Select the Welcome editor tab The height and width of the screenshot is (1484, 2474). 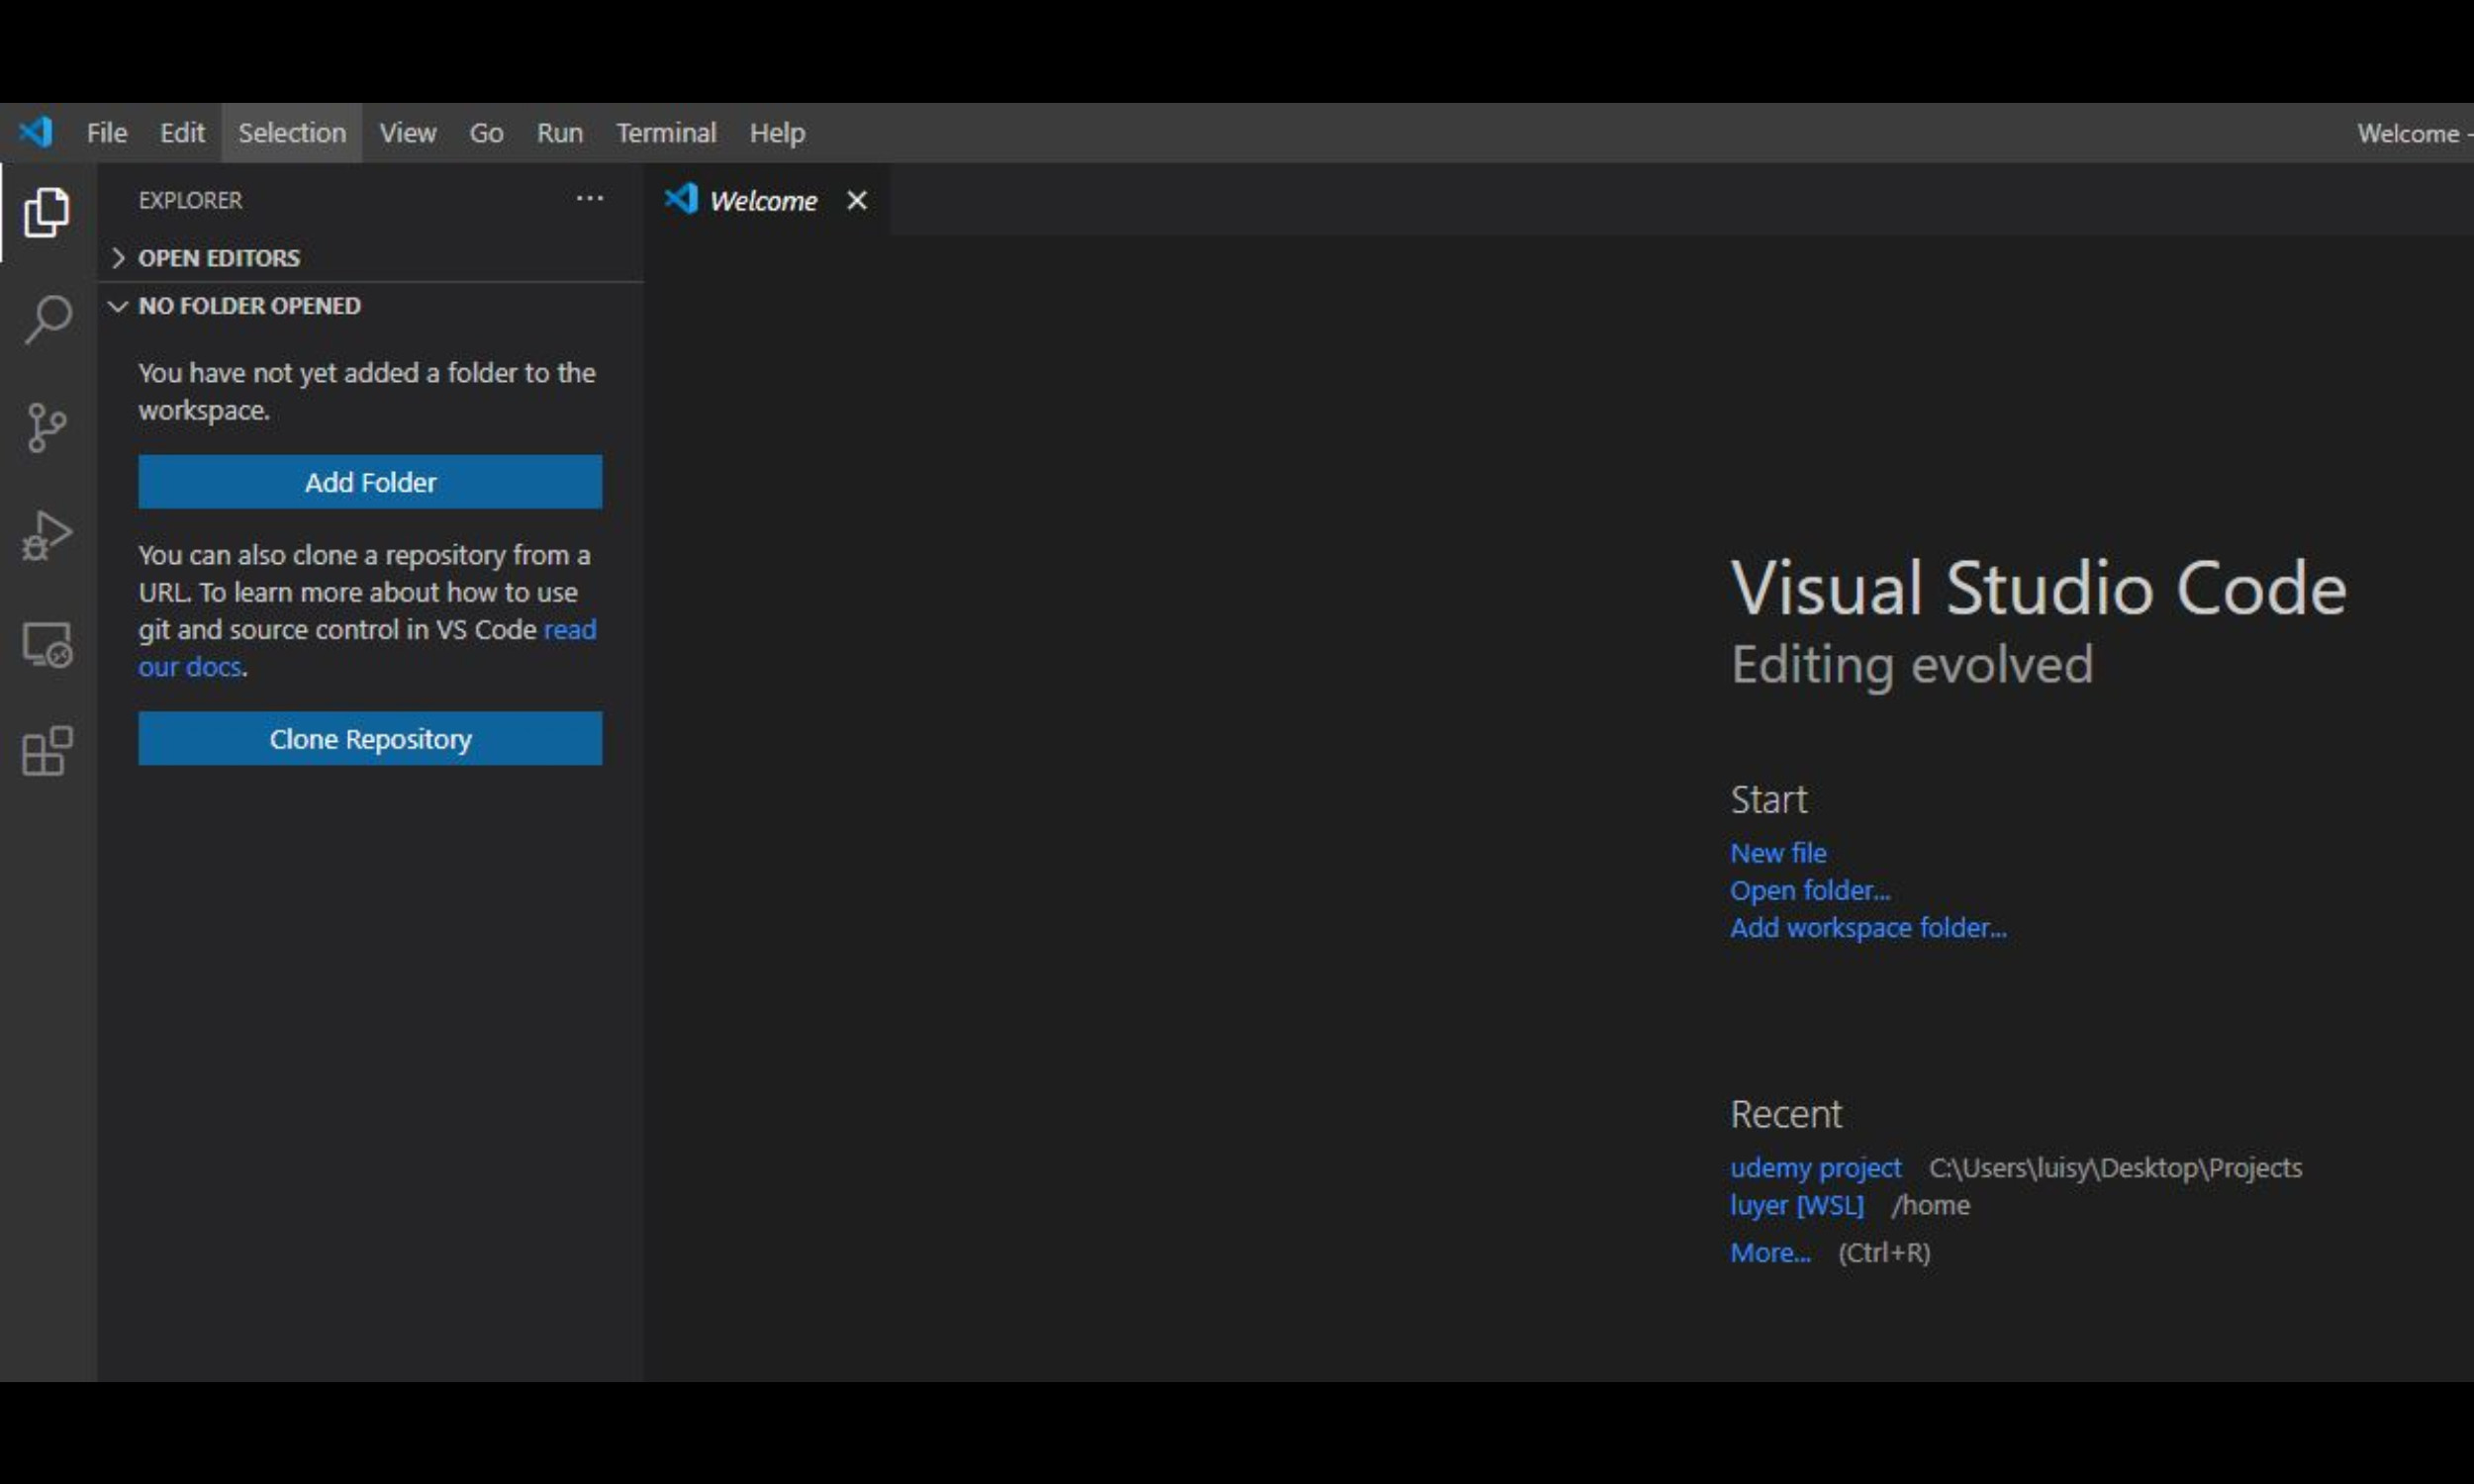[x=762, y=201]
